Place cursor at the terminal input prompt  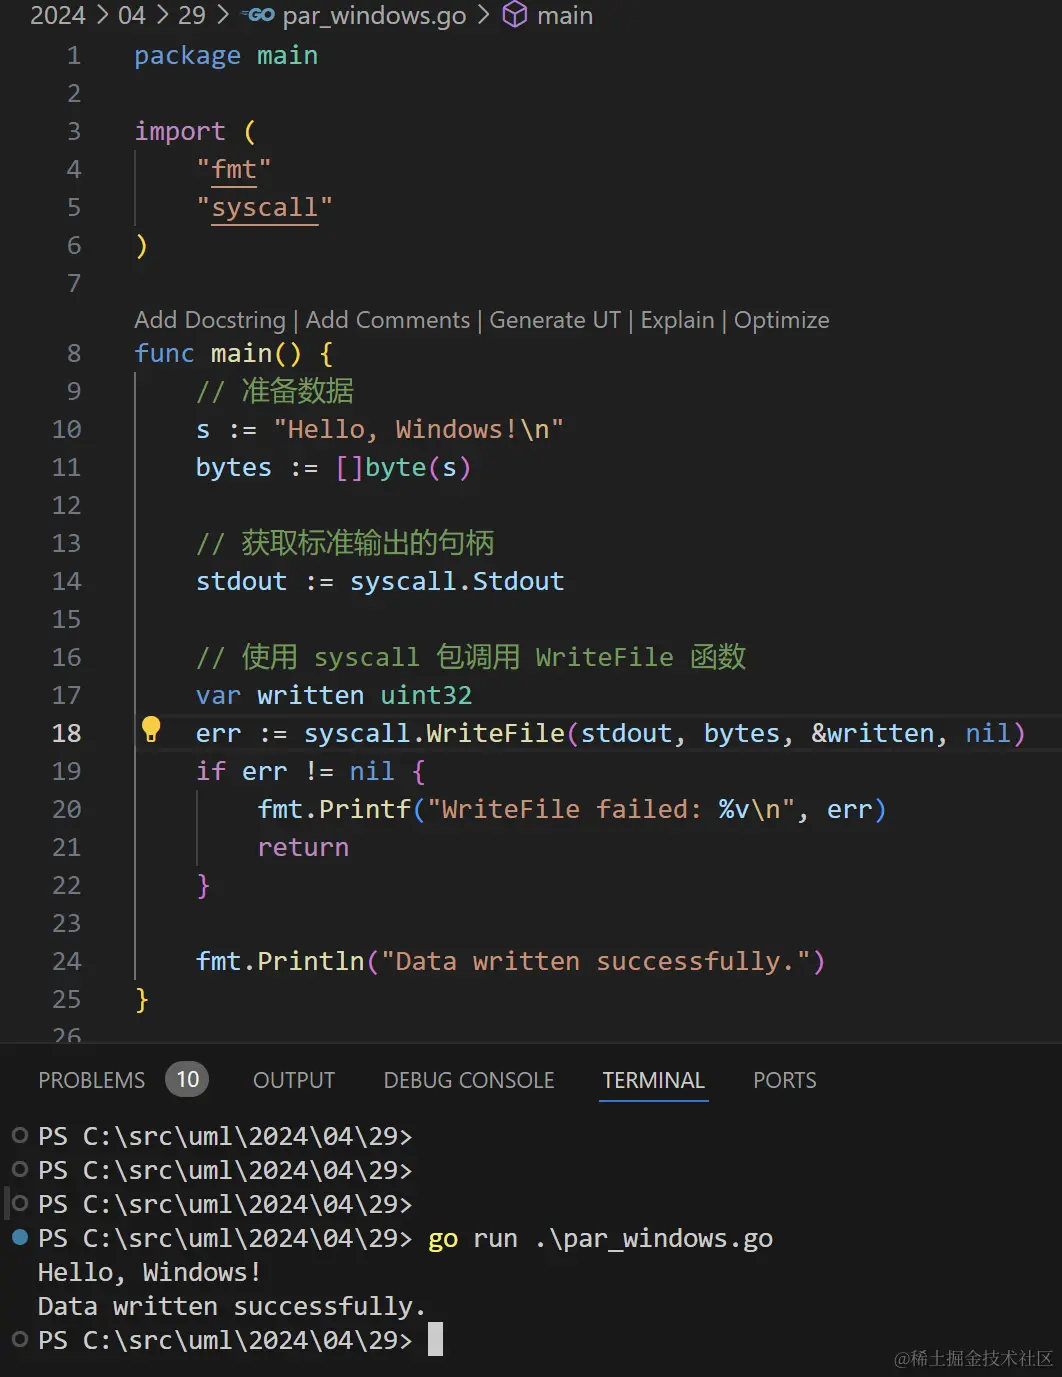436,1339
